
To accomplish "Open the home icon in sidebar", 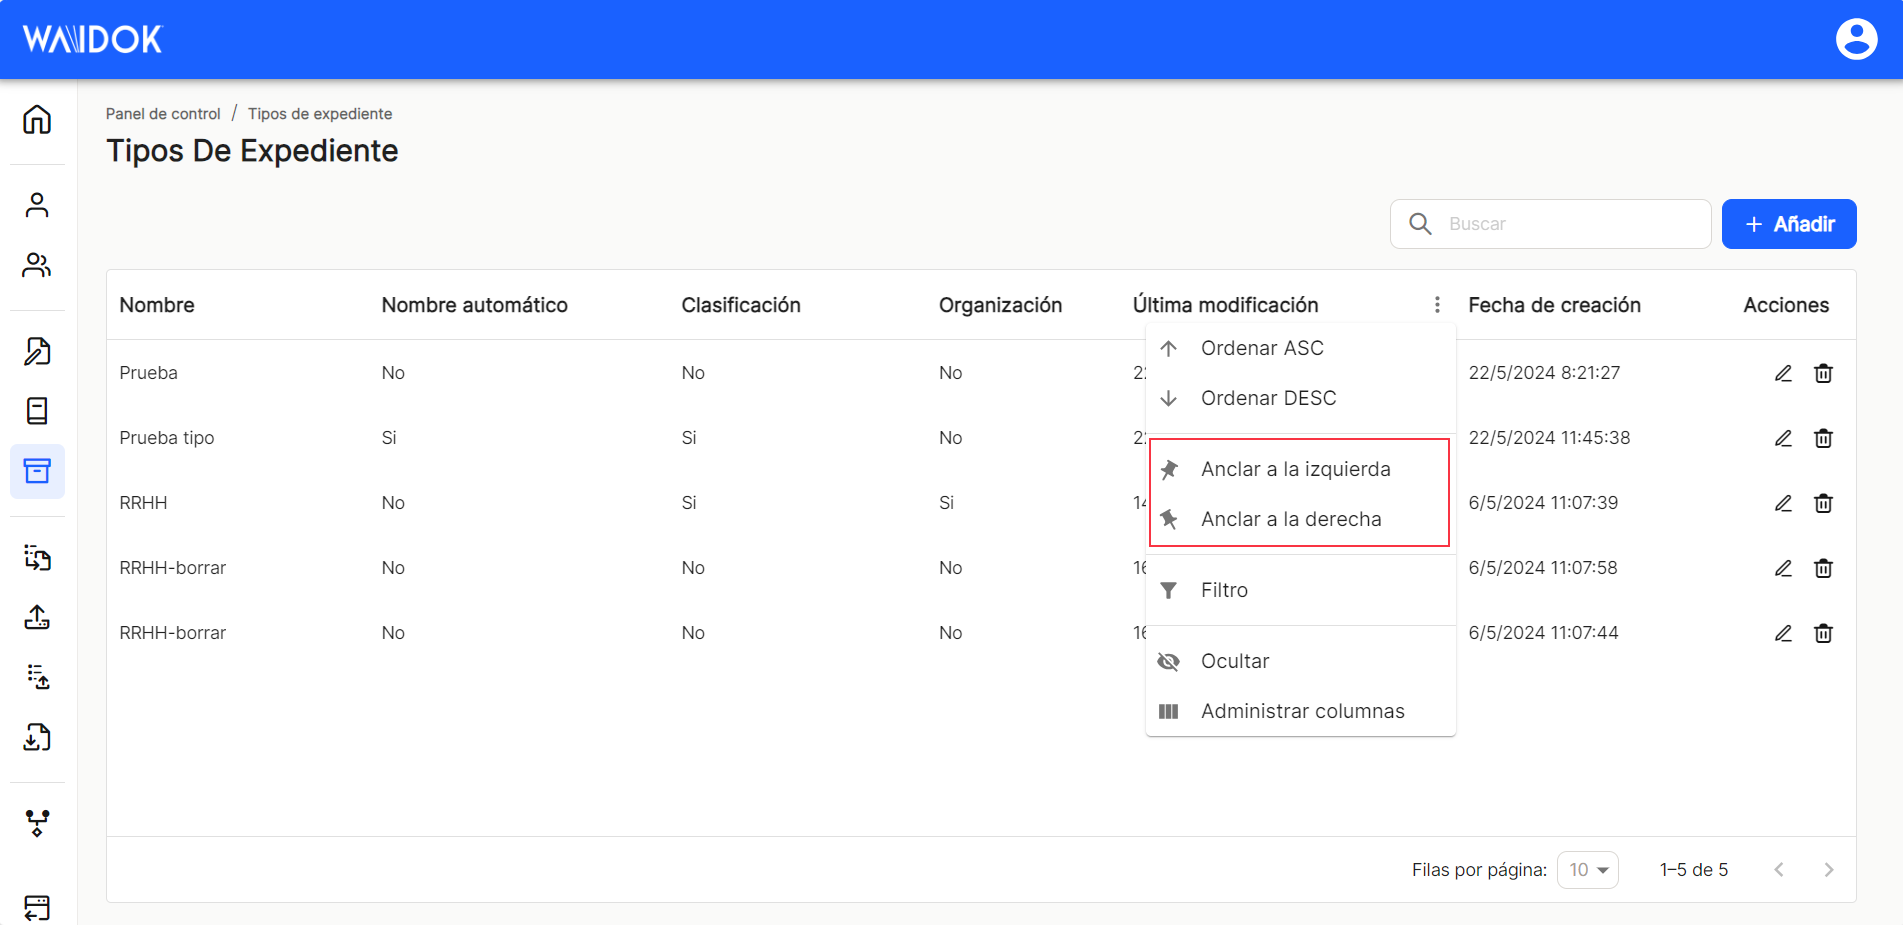I will pos(37,120).
